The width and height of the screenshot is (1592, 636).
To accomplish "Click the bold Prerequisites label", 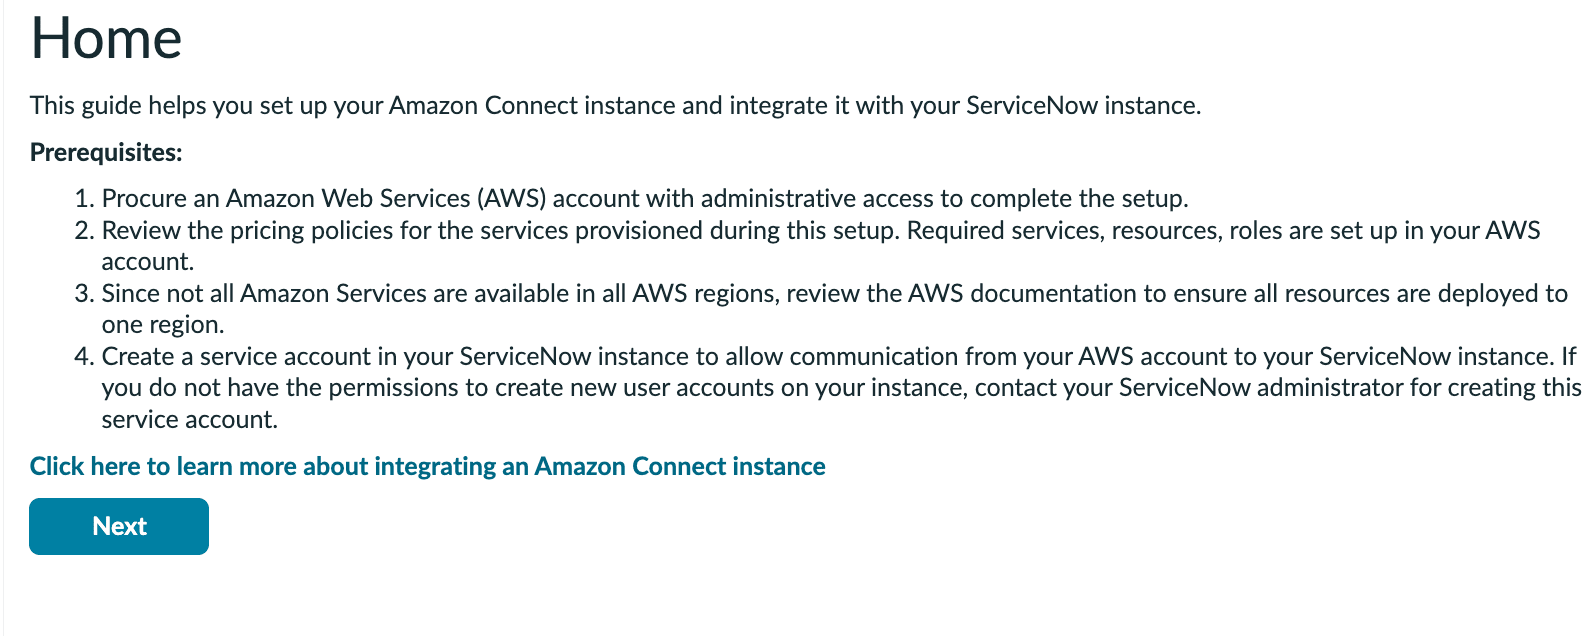I will [x=106, y=152].
